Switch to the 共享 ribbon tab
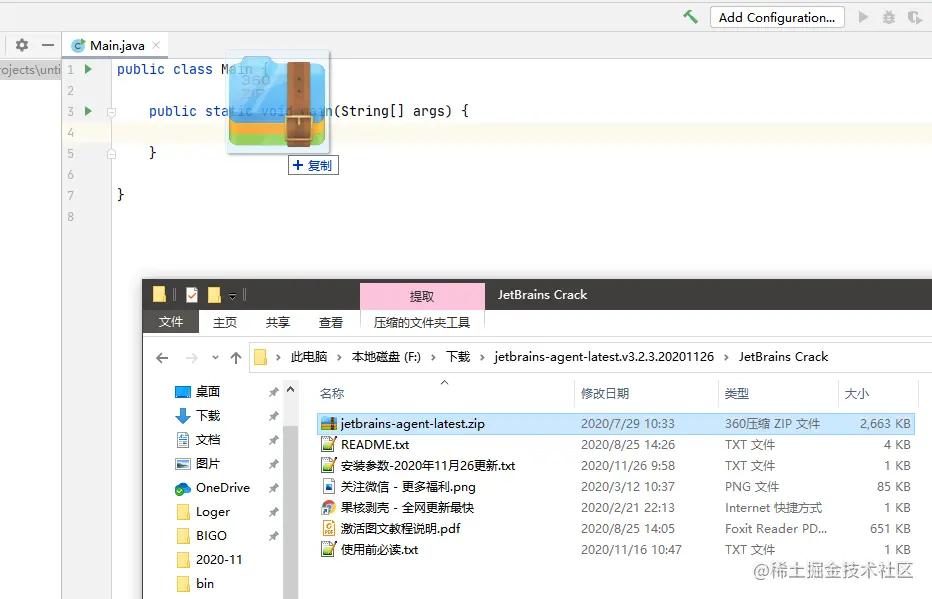932x599 pixels. tap(278, 323)
